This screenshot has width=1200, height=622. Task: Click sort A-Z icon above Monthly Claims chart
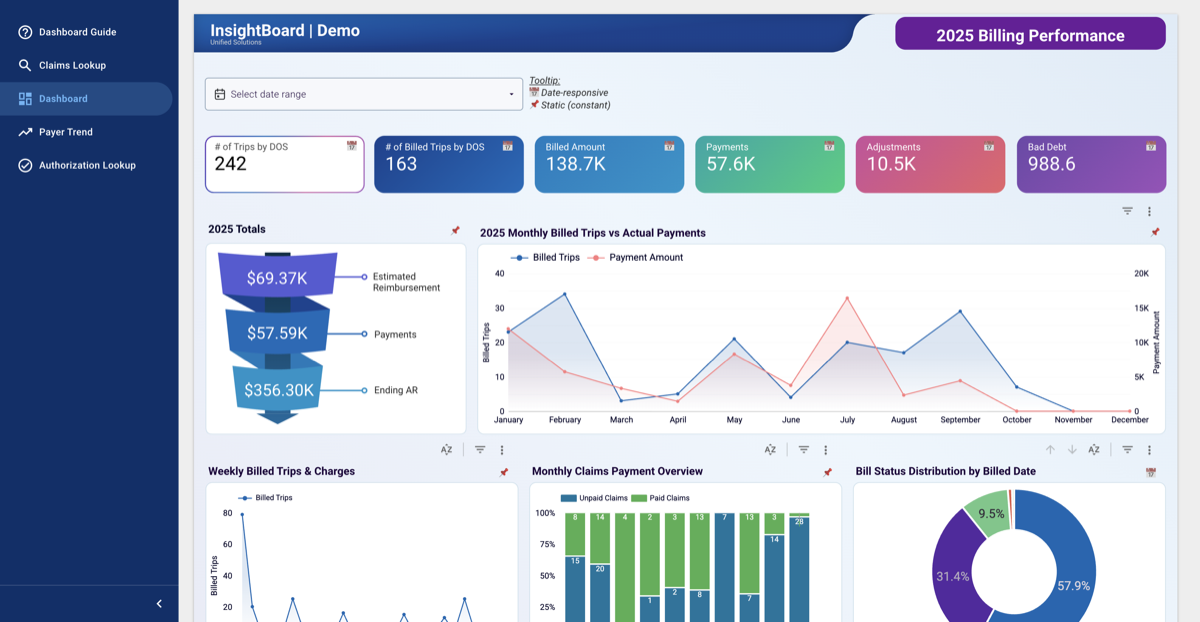coord(770,450)
